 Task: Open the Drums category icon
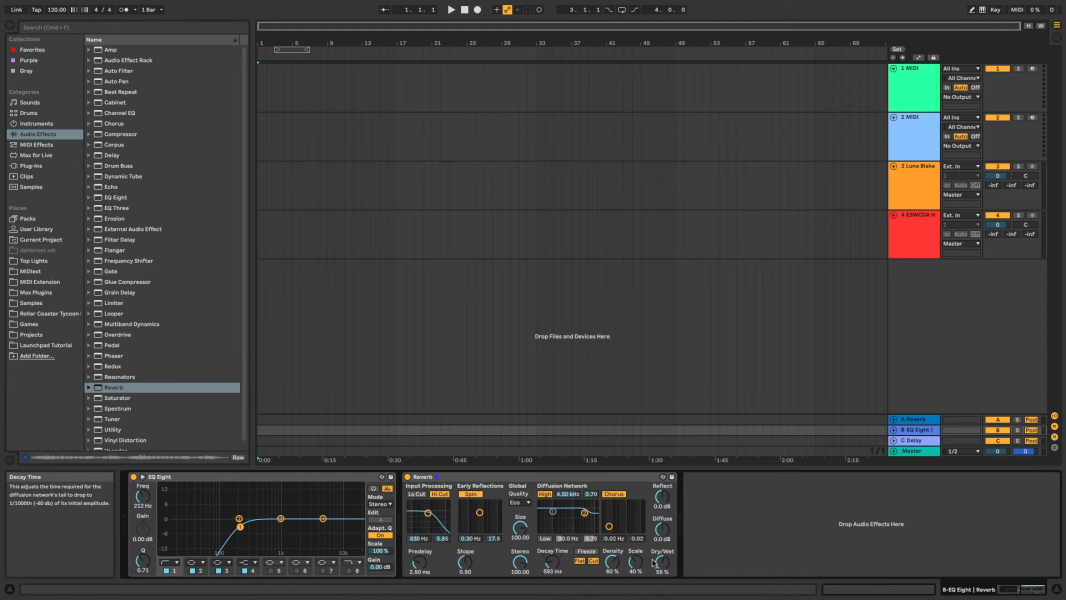[x=13, y=113]
